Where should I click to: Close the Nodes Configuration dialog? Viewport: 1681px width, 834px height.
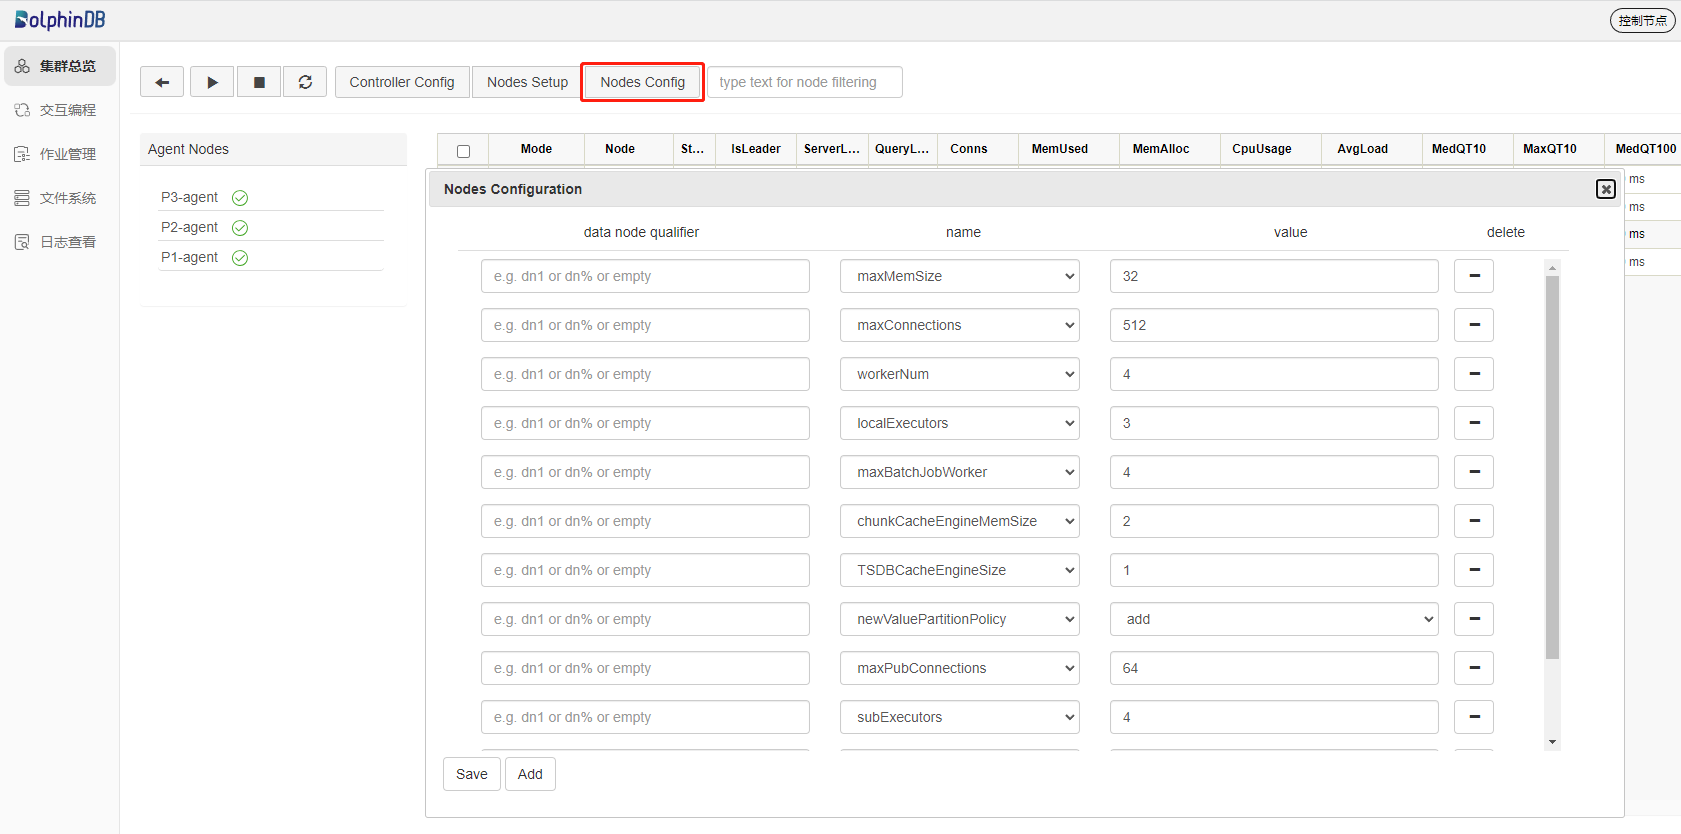coord(1605,189)
